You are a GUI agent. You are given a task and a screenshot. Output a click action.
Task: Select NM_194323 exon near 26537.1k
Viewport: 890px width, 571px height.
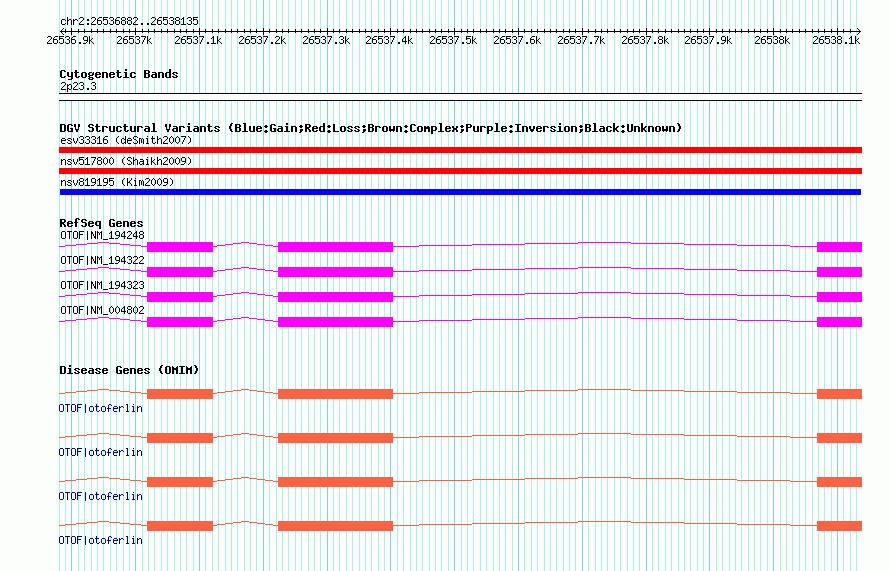(x=180, y=297)
